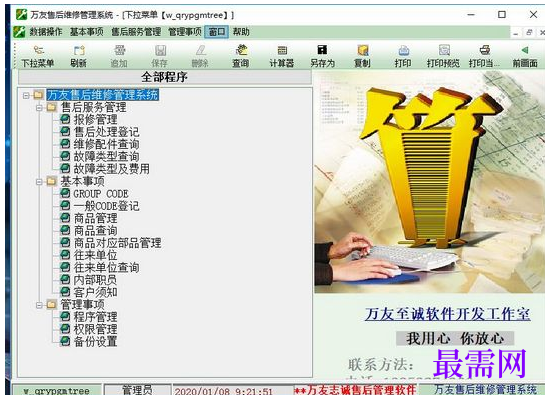
Task: Click the 万友售后维修管理系统 status bar label
Action: [x=485, y=389]
